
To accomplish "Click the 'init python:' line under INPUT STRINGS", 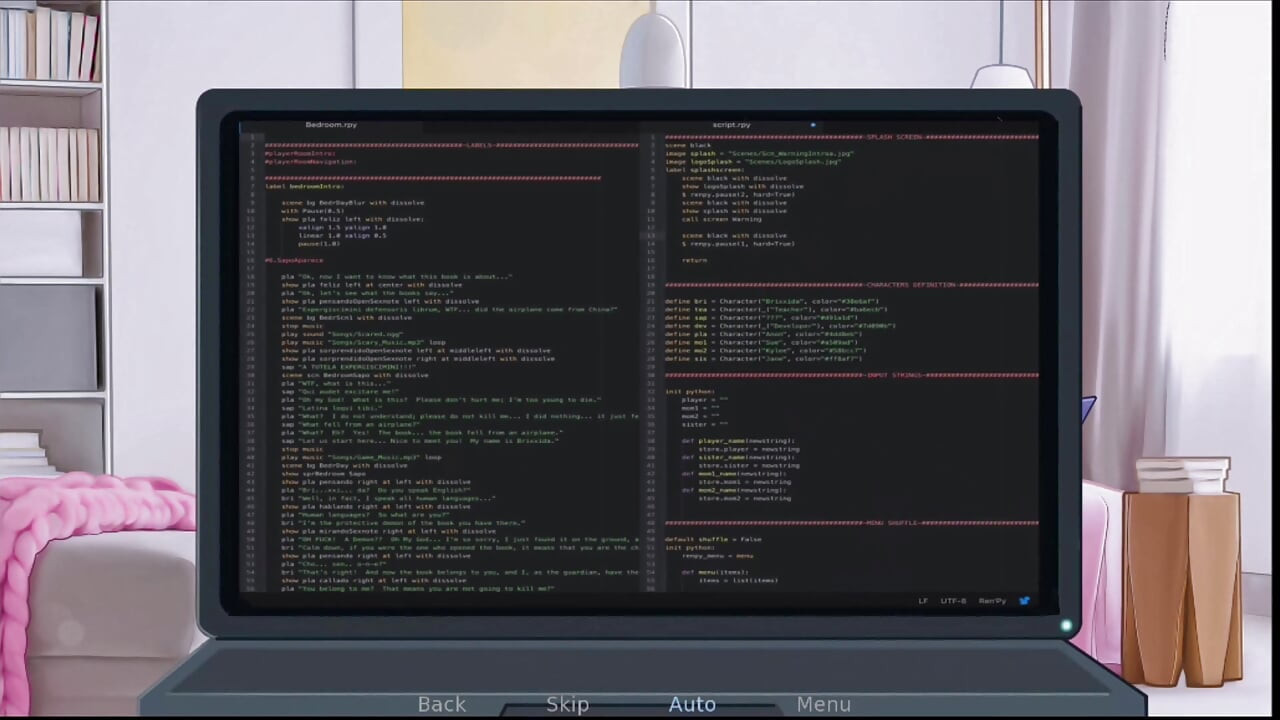I will [x=686, y=391].
